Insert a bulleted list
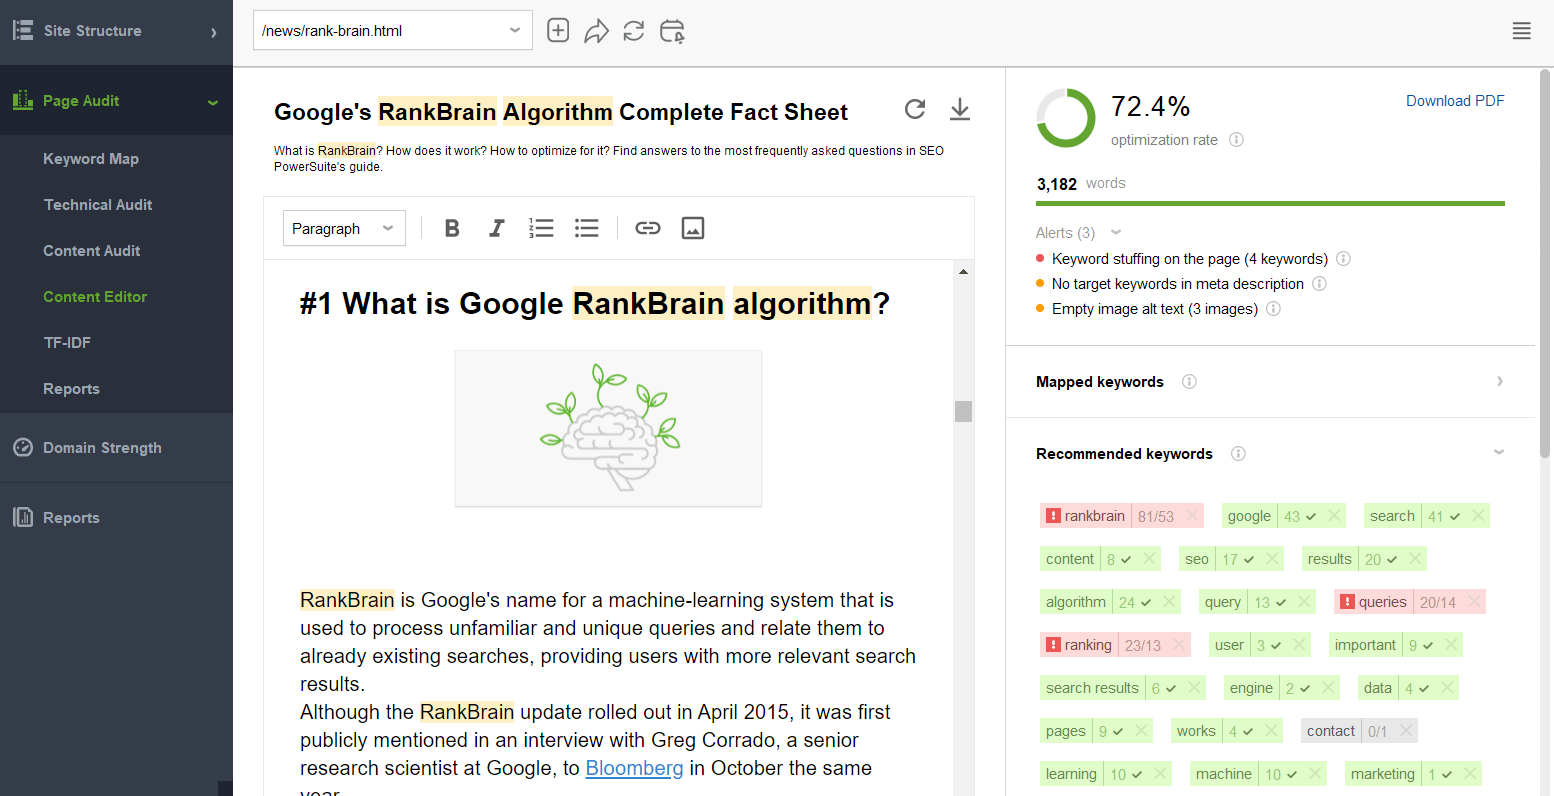This screenshot has width=1554, height=796. point(587,229)
